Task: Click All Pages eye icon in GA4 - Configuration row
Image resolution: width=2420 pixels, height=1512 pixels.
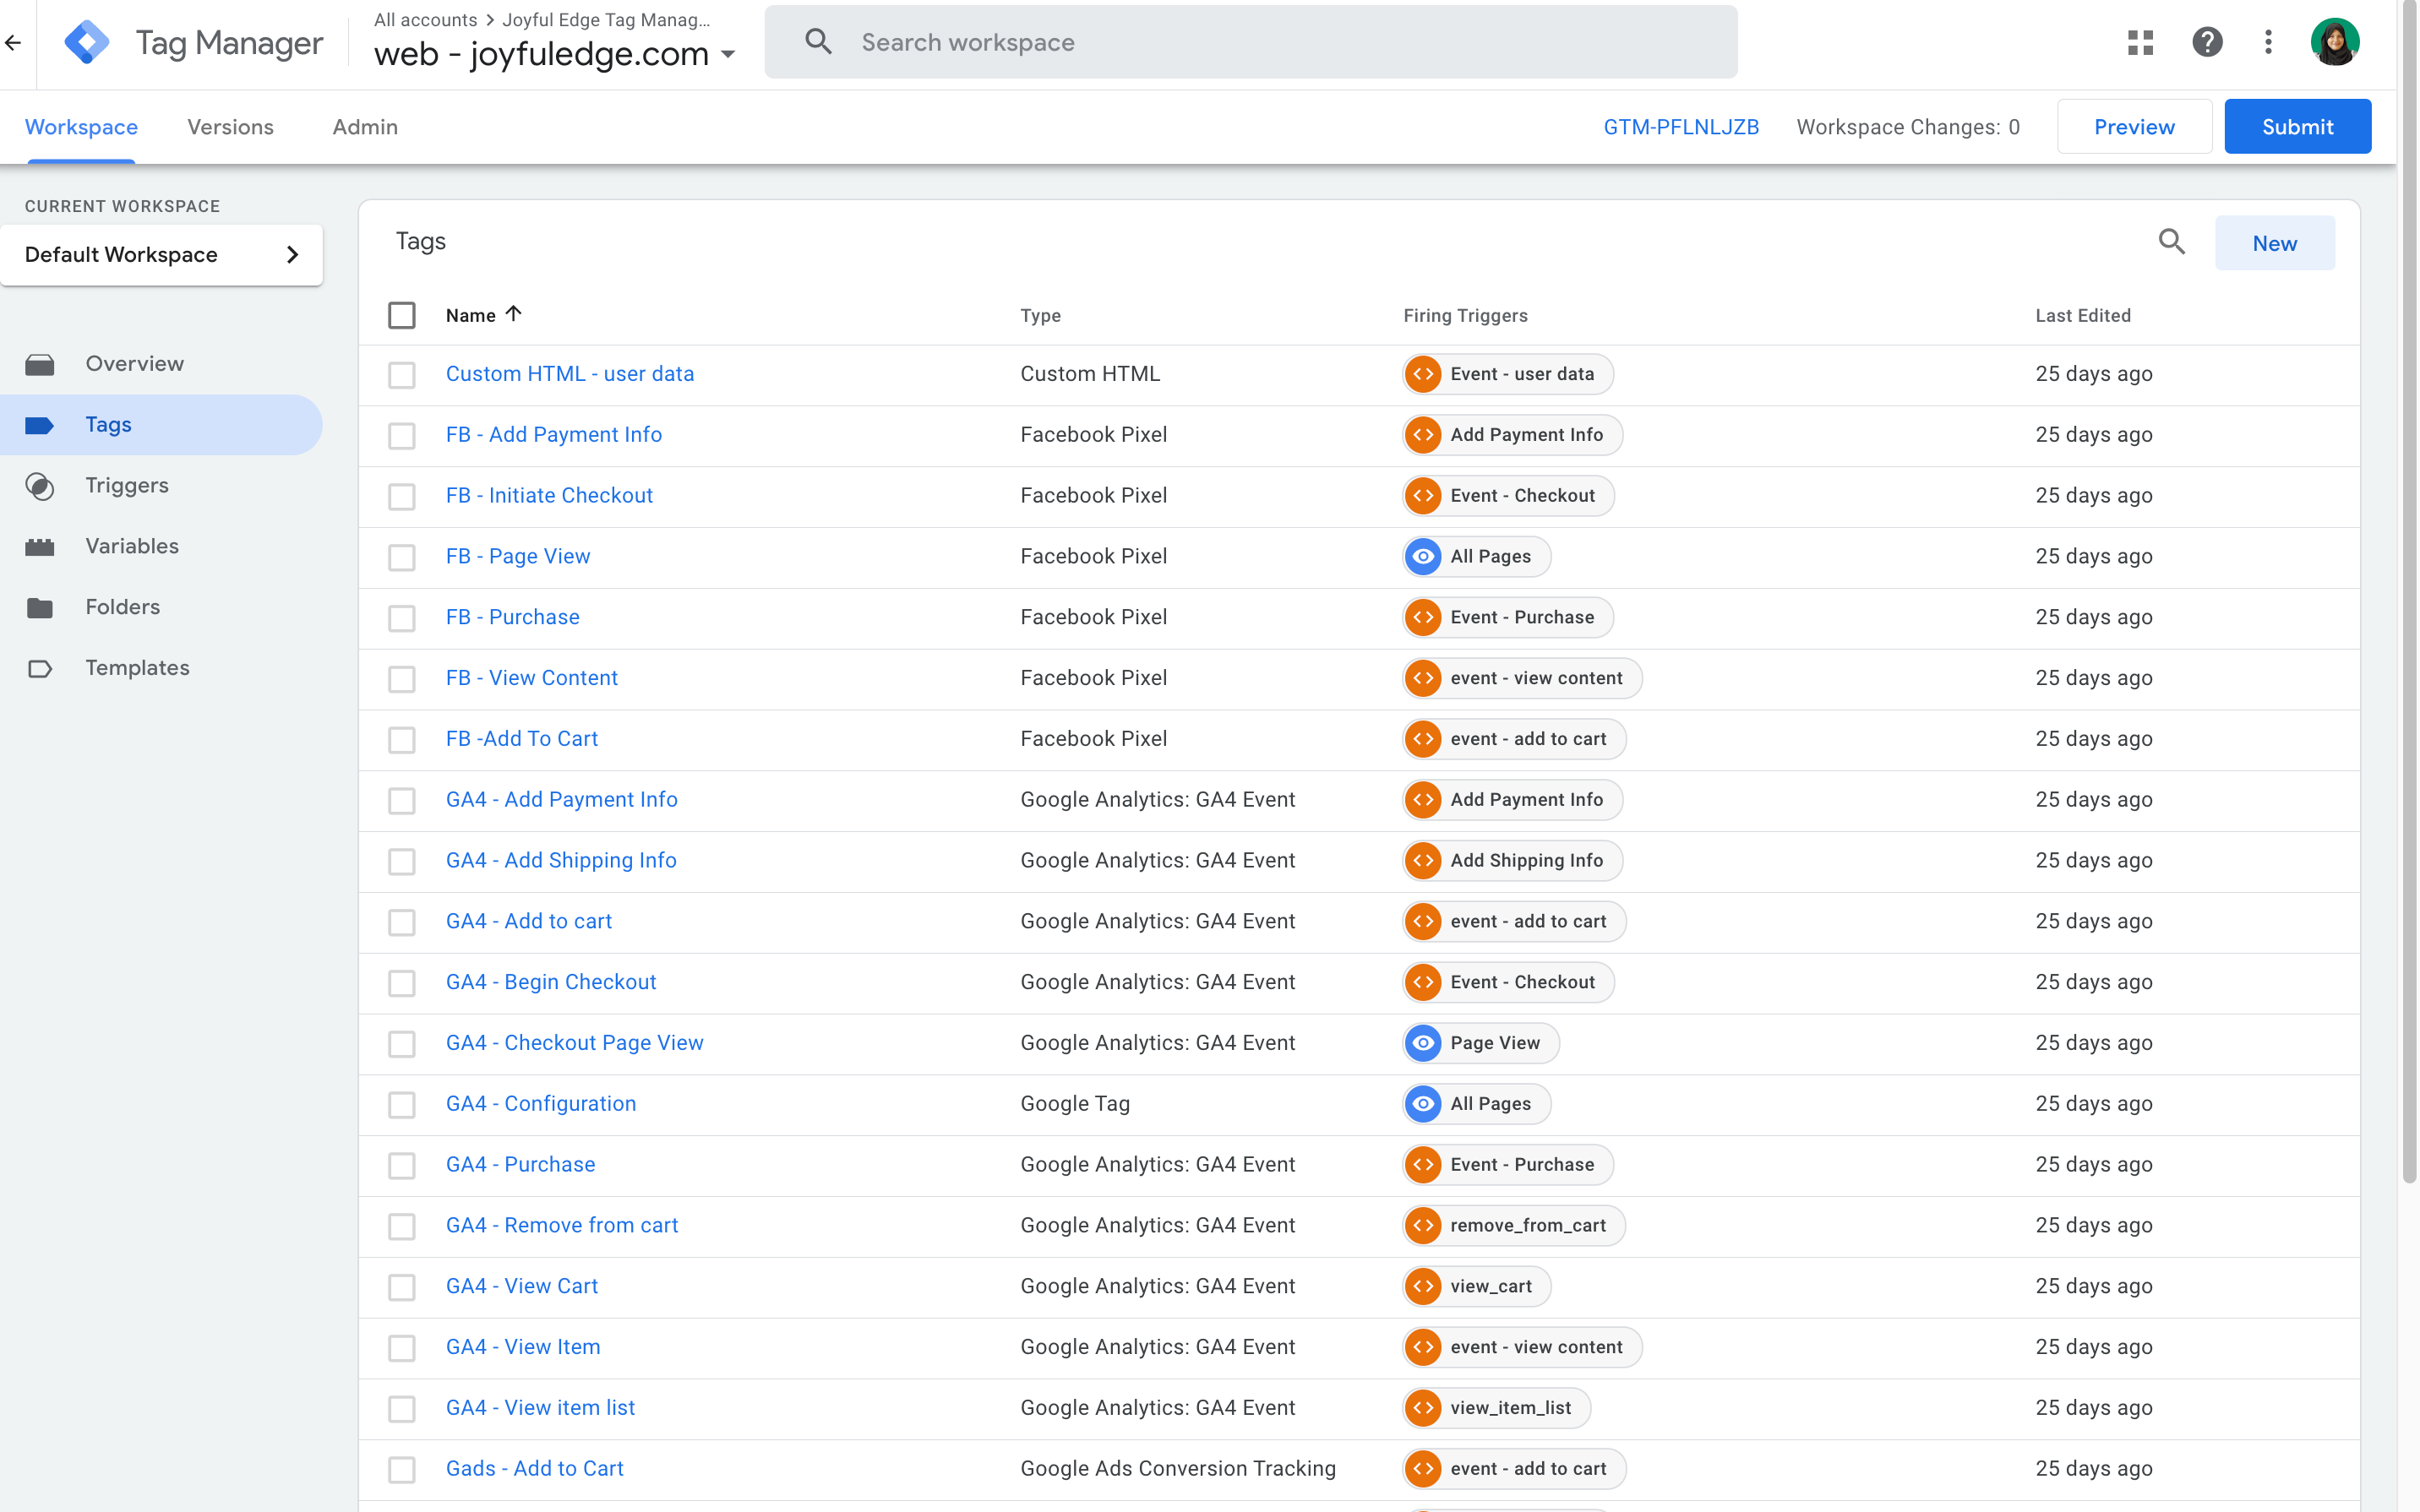Action: click(x=1423, y=1104)
